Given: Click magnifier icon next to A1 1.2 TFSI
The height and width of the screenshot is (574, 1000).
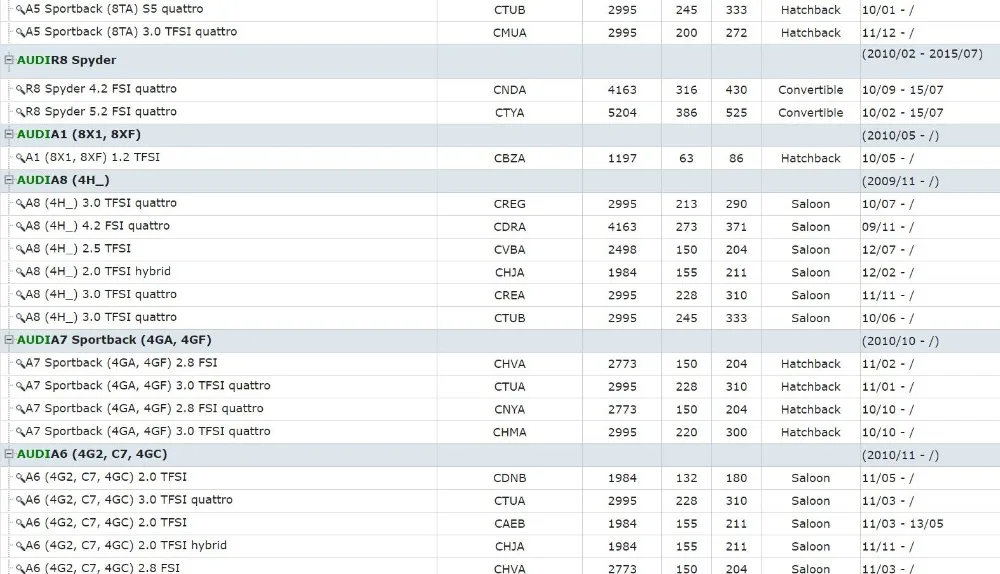Looking at the screenshot, I should tap(20, 158).
